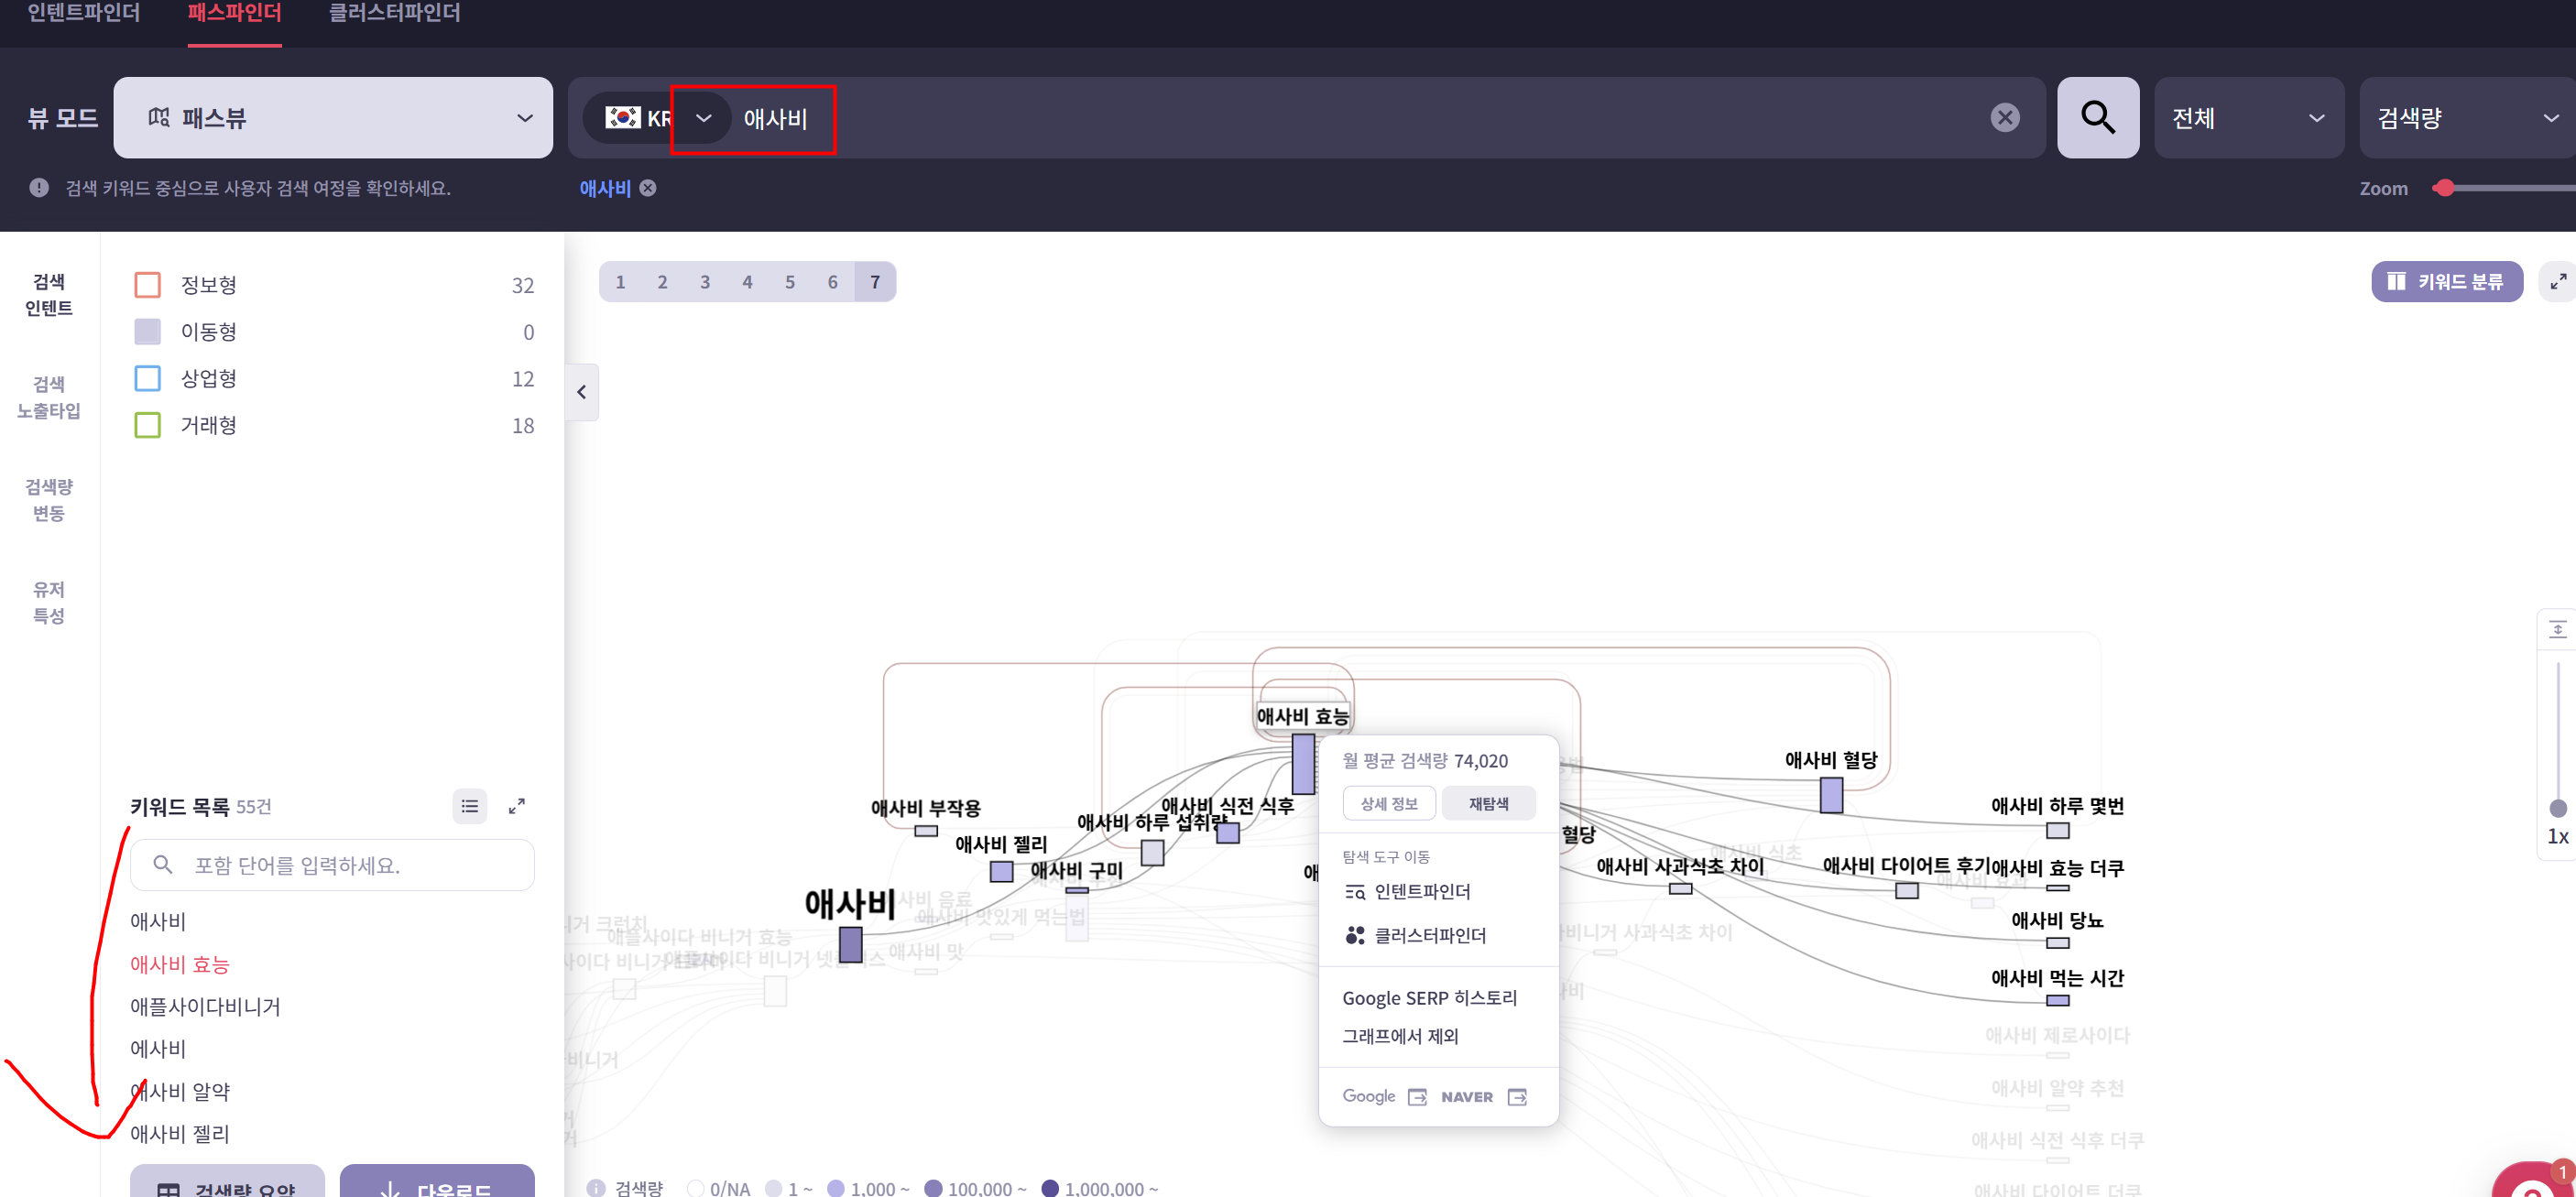Adjust the Zoom slider handle
2576x1197 pixels.
2445,188
